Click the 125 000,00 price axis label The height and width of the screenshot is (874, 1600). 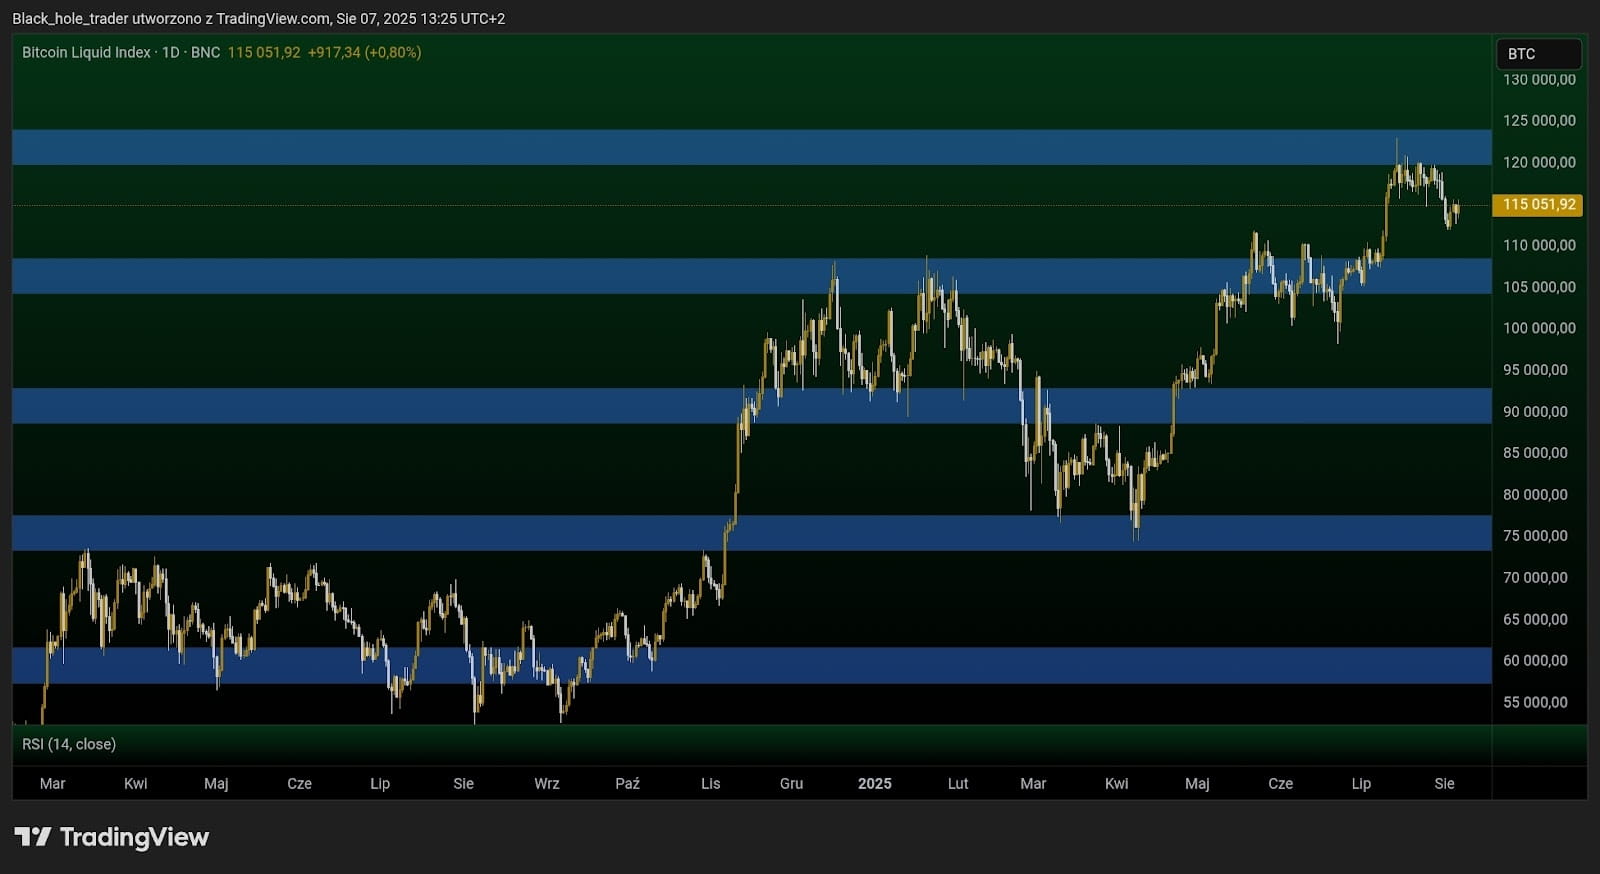click(x=1539, y=120)
